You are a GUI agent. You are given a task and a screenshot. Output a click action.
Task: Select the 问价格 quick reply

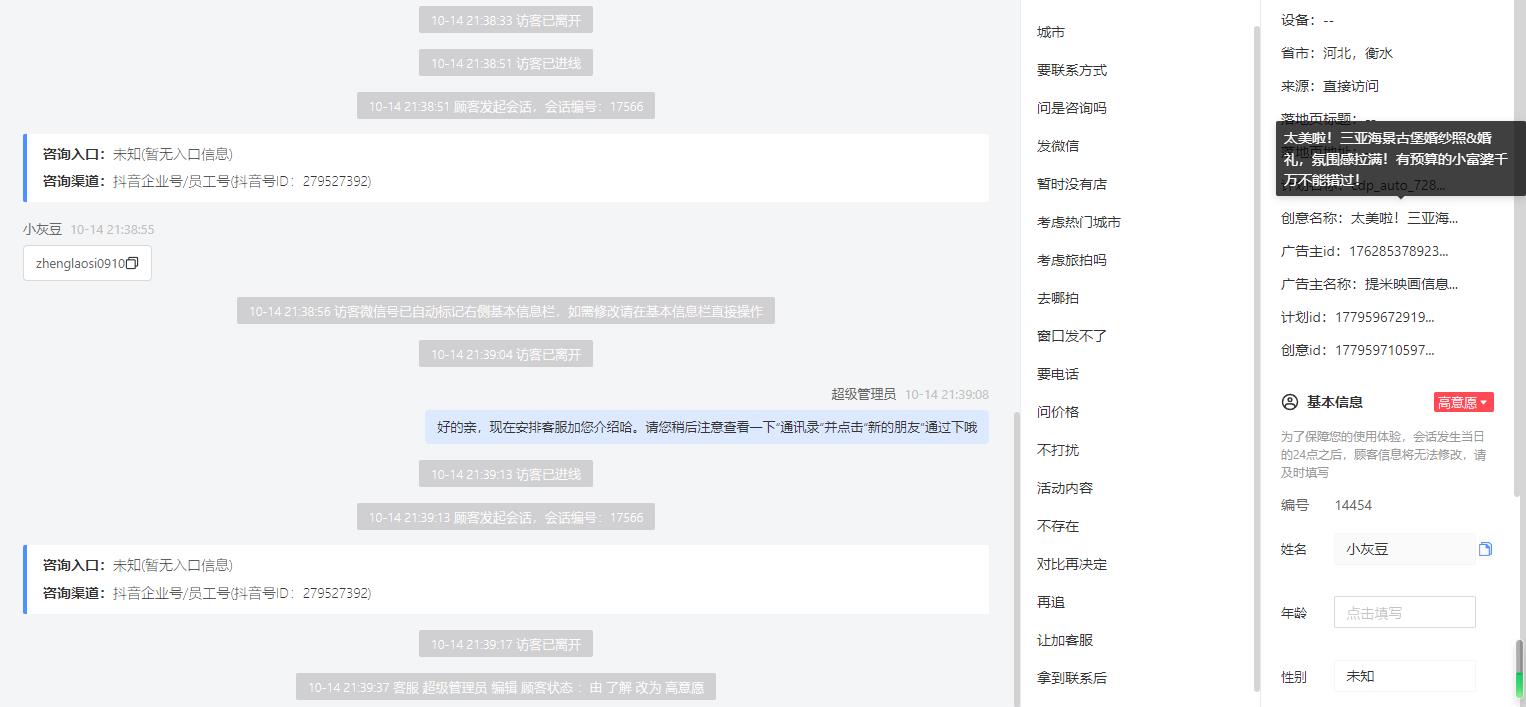1058,412
